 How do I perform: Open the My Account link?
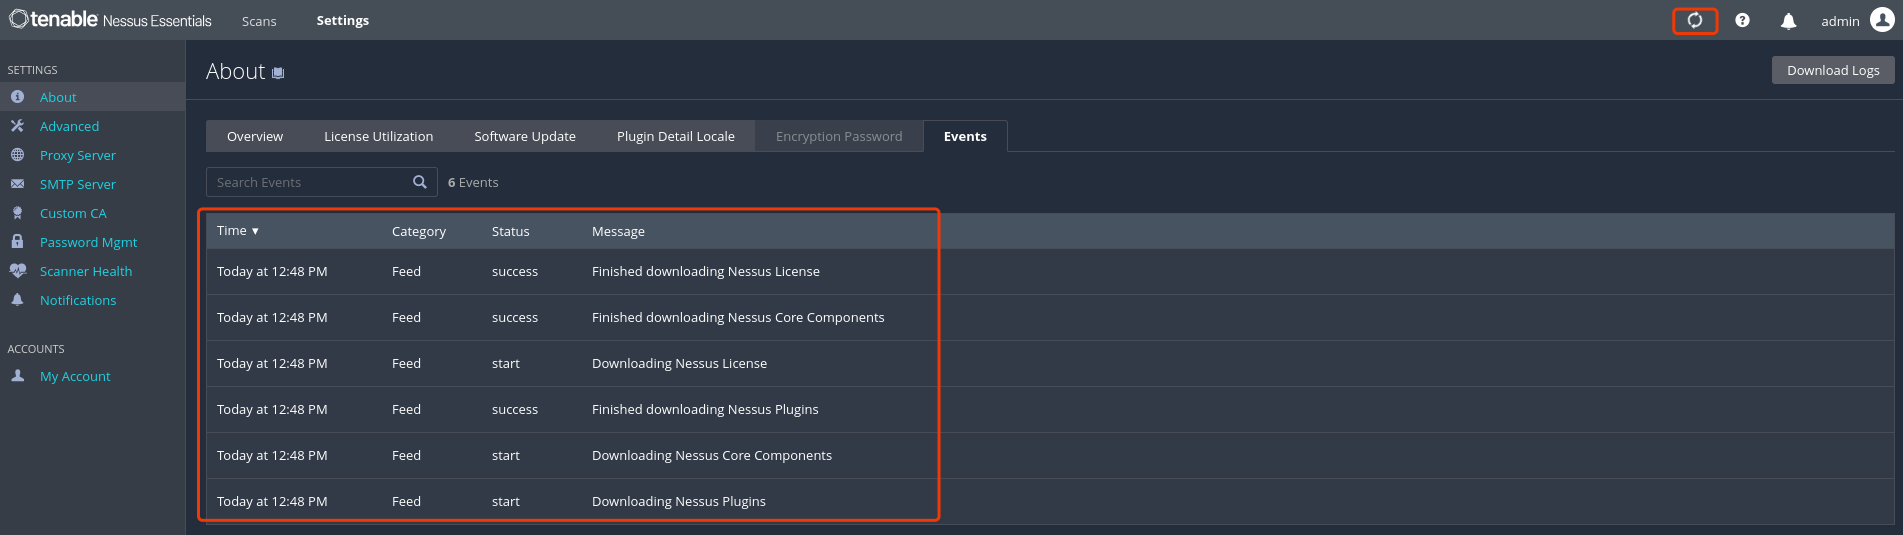click(x=75, y=376)
